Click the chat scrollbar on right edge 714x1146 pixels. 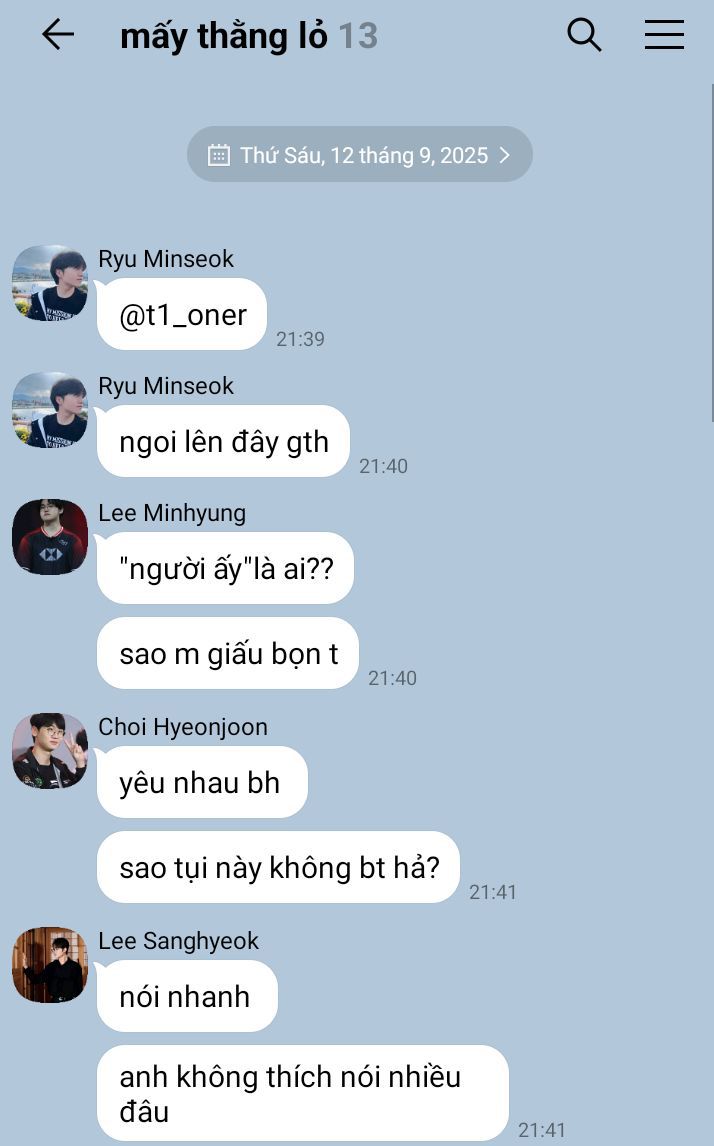pyautogui.click(x=712, y=252)
